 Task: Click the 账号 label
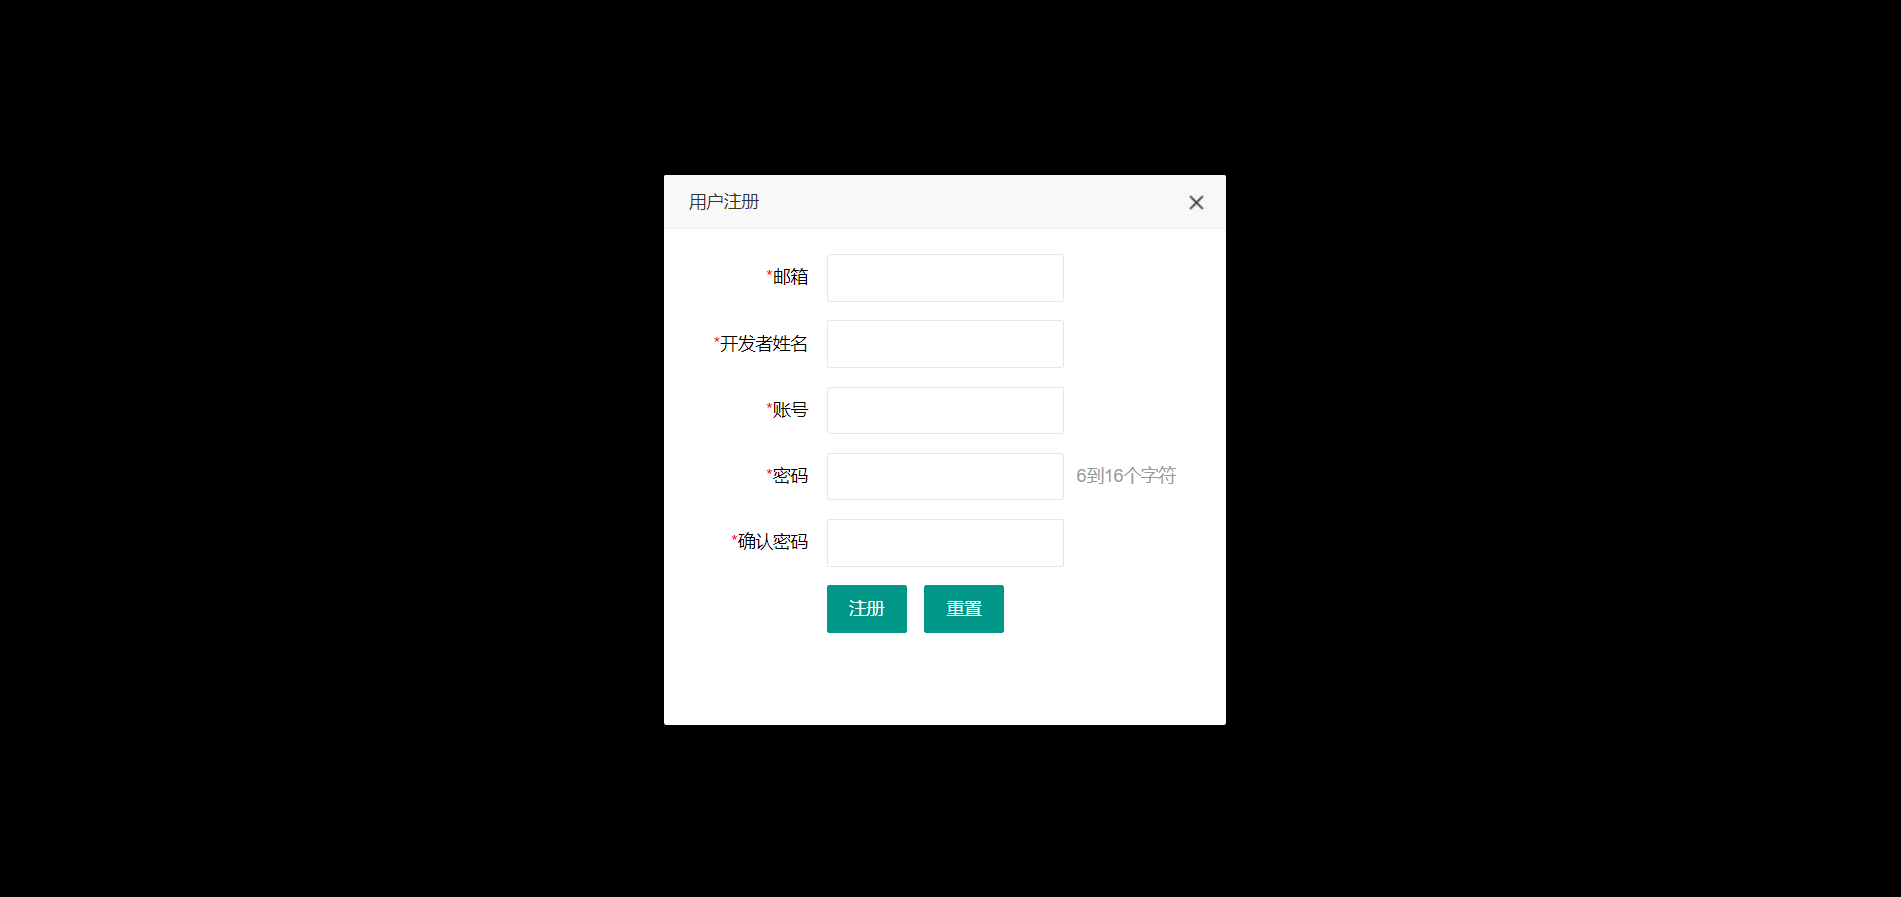coord(790,410)
